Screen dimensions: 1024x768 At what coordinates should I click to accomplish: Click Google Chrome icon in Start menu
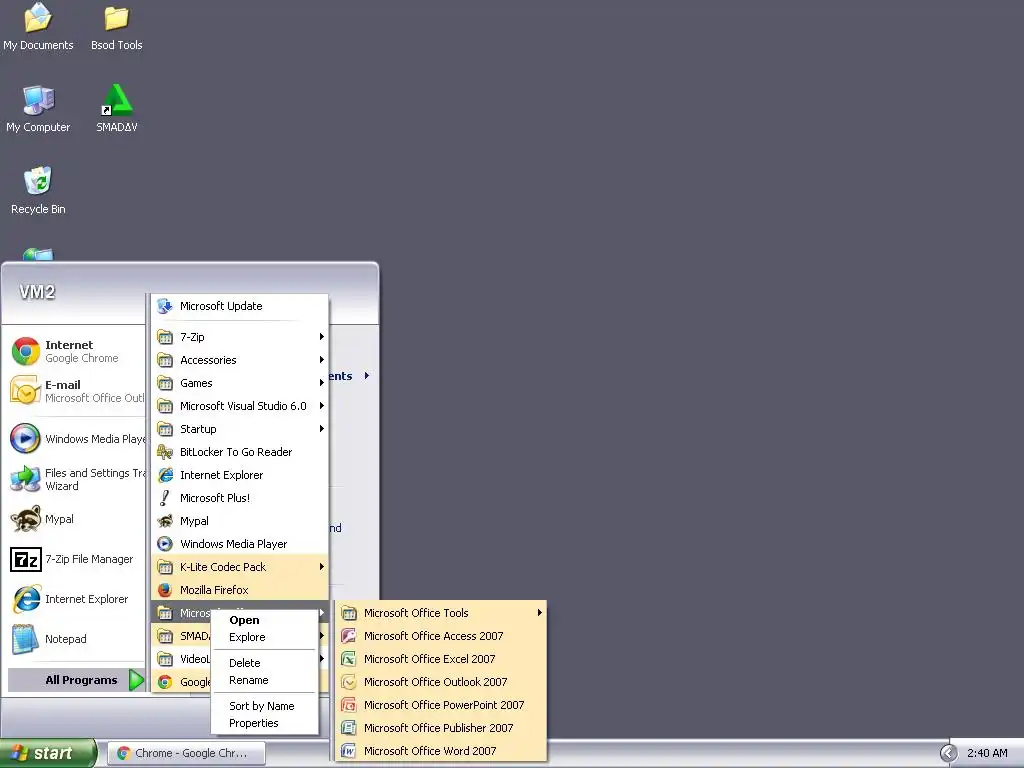point(26,351)
